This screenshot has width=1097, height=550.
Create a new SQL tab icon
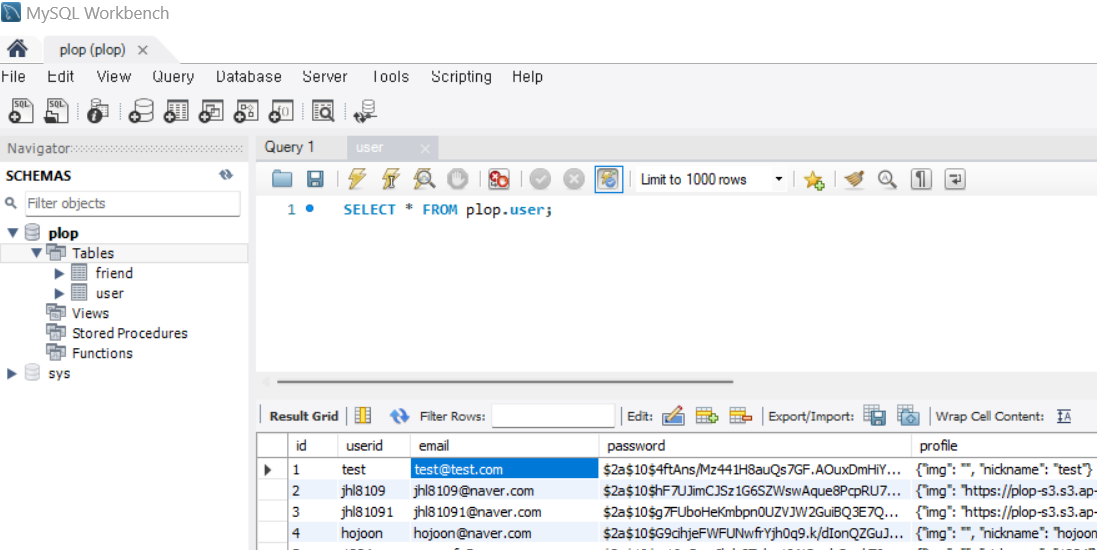(22, 111)
